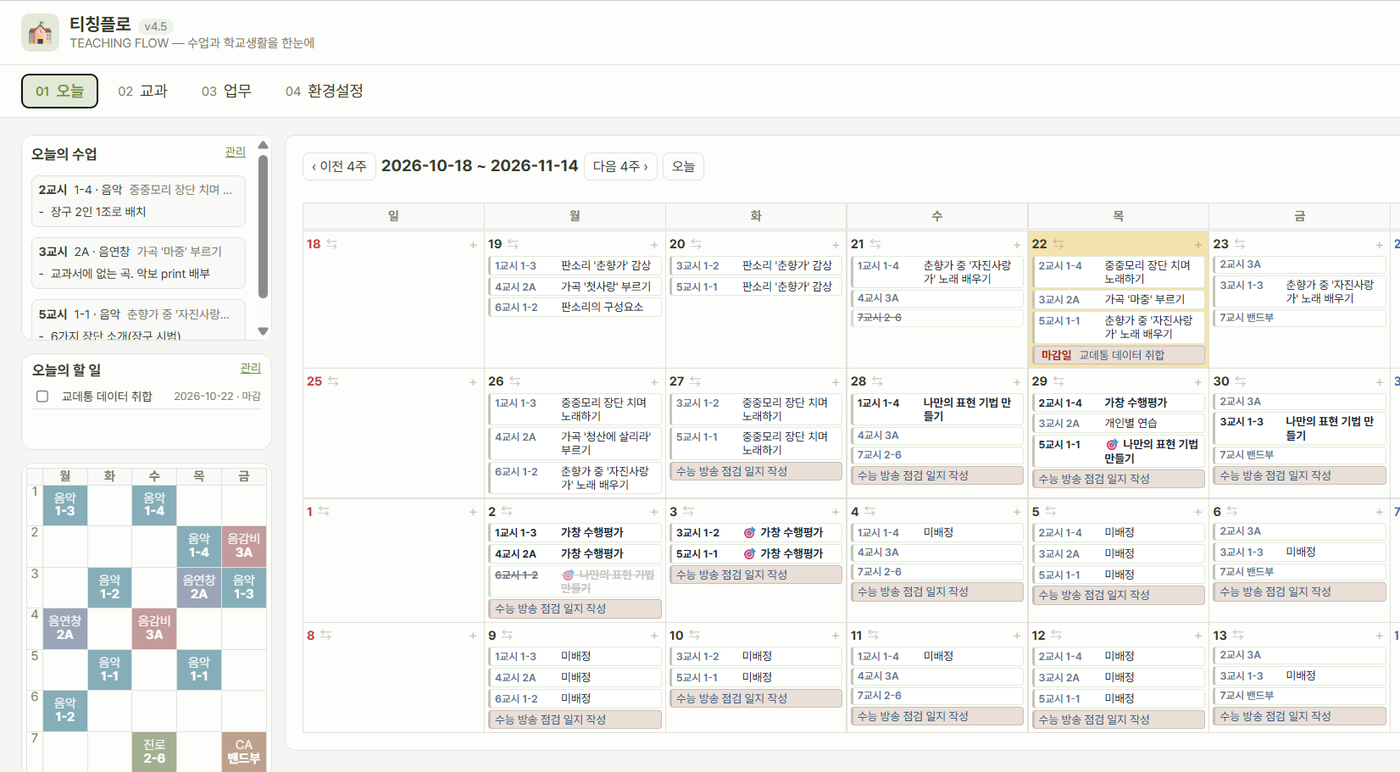Open the 3교시 2A 개인별 연습 entry
This screenshot has width=1400, height=772.
[1119, 423]
